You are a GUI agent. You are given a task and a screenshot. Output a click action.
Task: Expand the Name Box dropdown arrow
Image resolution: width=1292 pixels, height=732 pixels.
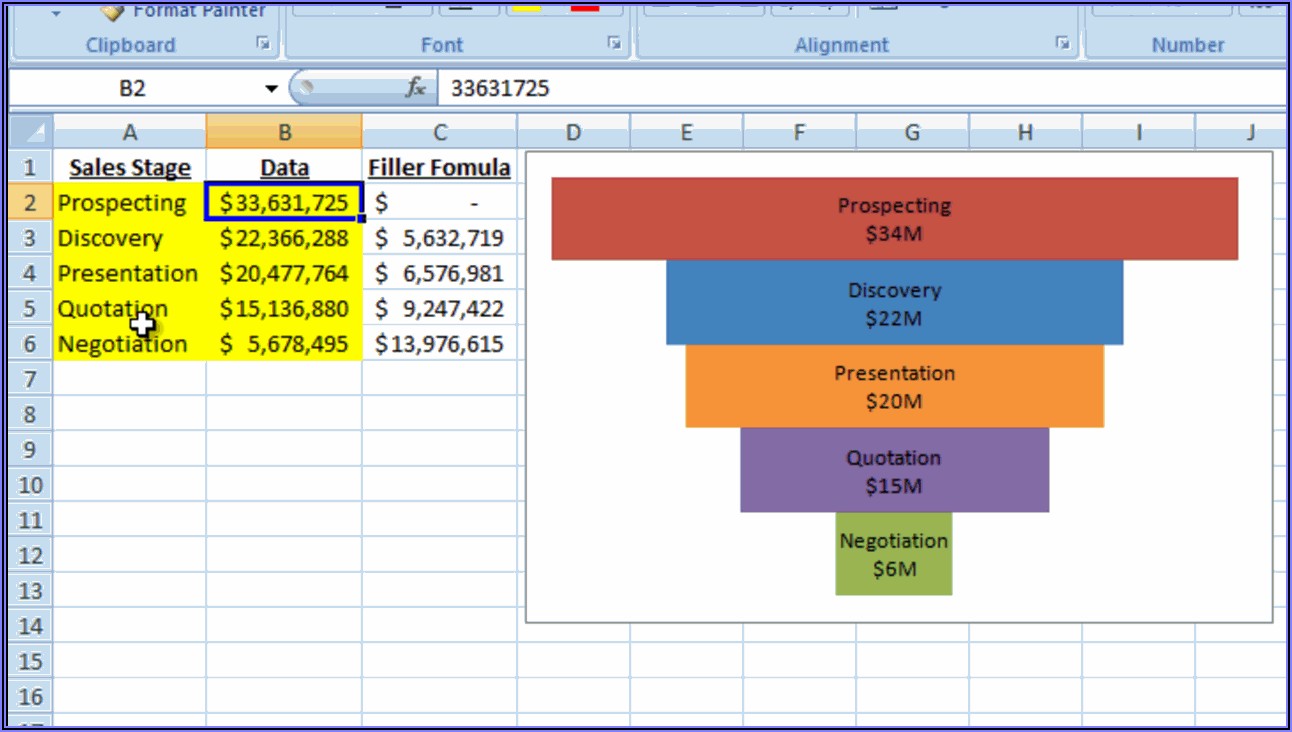pyautogui.click(x=271, y=89)
